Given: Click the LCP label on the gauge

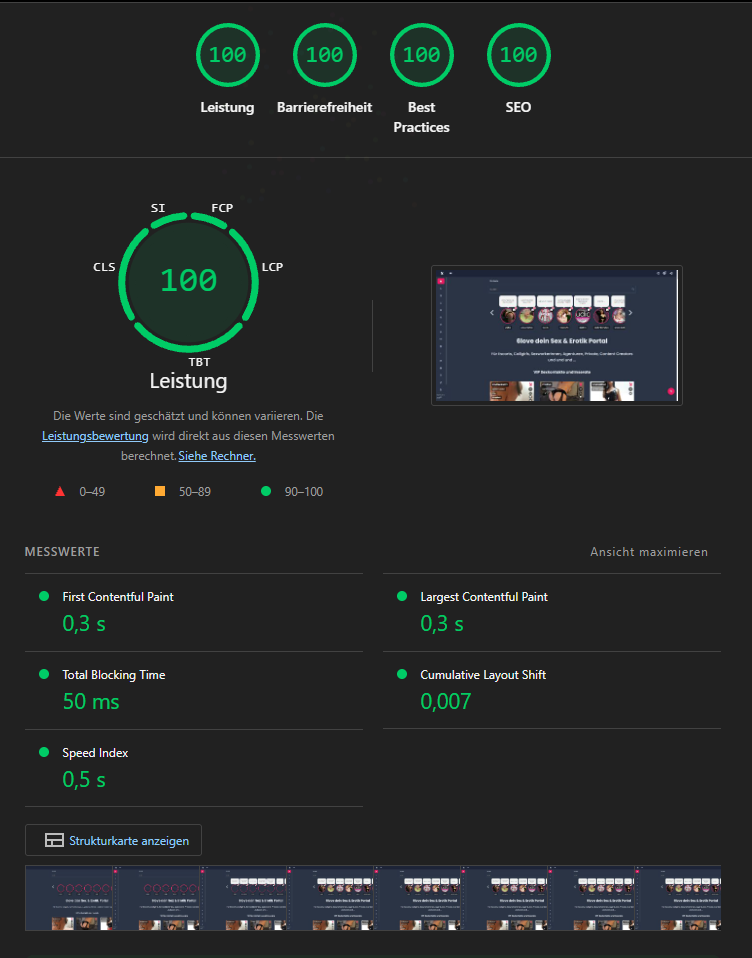Looking at the screenshot, I should pyautogui.click(x=272, y=267).
